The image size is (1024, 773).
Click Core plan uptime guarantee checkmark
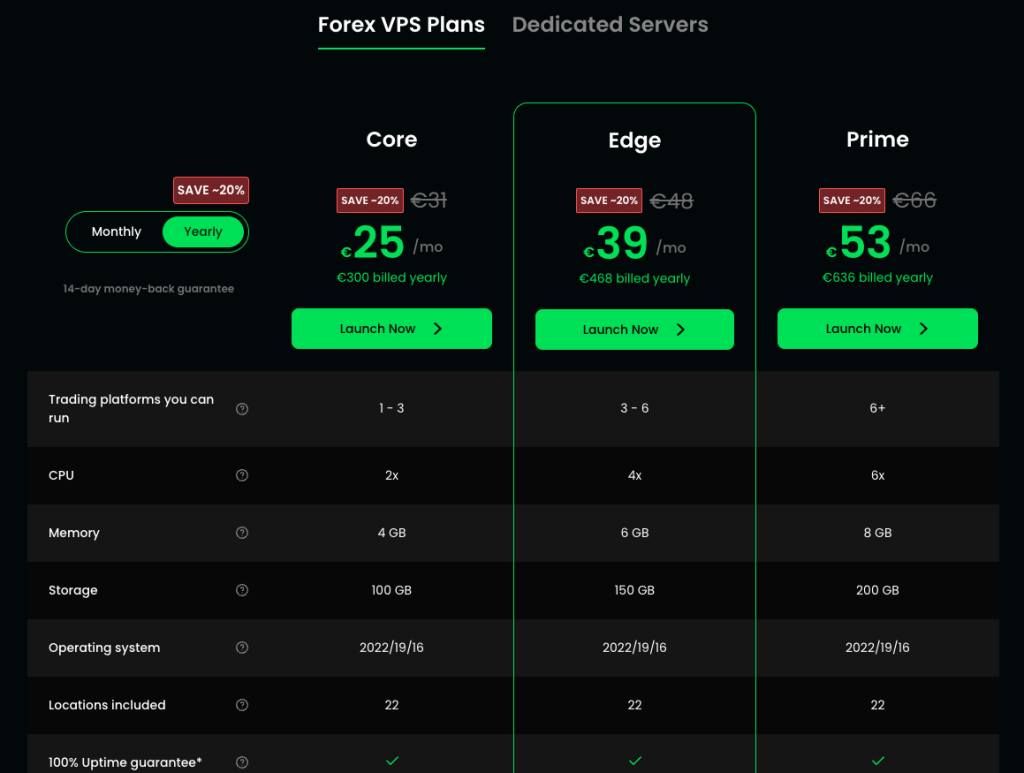[x=391, y=761]
